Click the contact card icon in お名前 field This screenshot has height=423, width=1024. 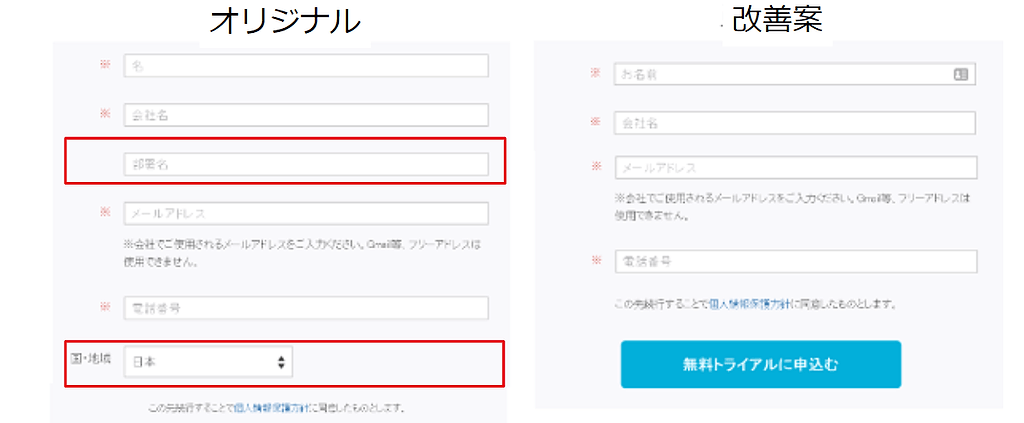[961, 74]
